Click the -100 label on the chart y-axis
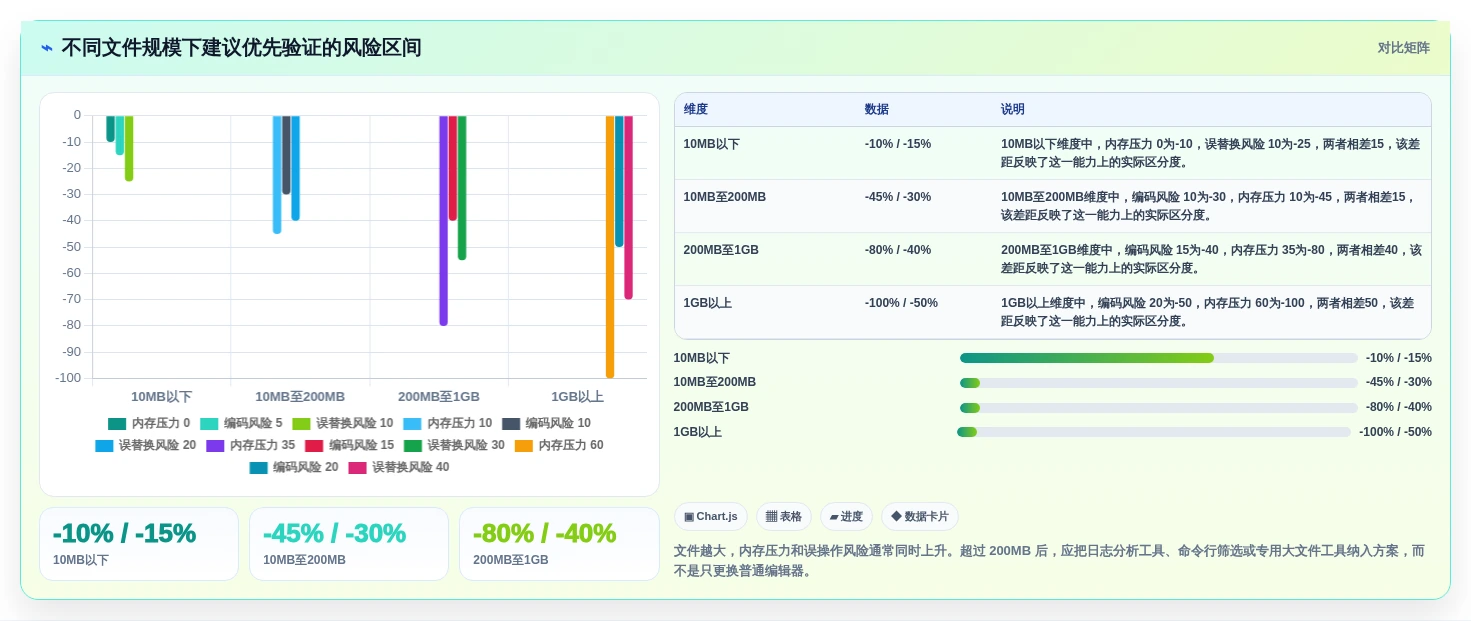Image resolution: width=1471 pixels, height=621 pixels. [x=67, y=378]
